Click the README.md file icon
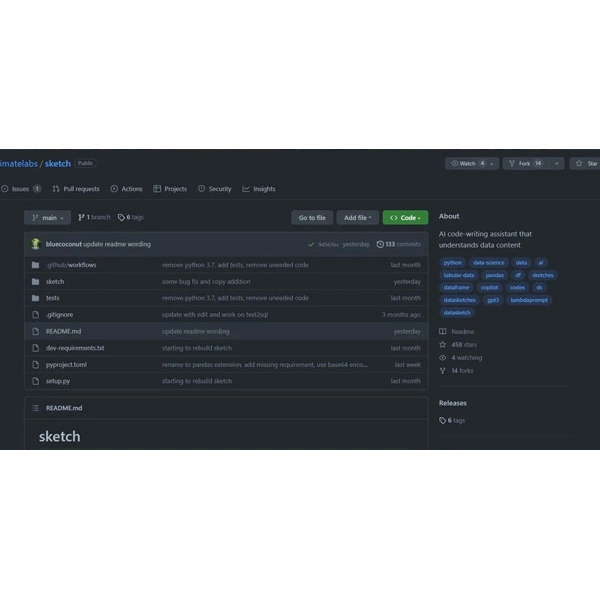Screen dimensions: 600x600 [36, 331]
